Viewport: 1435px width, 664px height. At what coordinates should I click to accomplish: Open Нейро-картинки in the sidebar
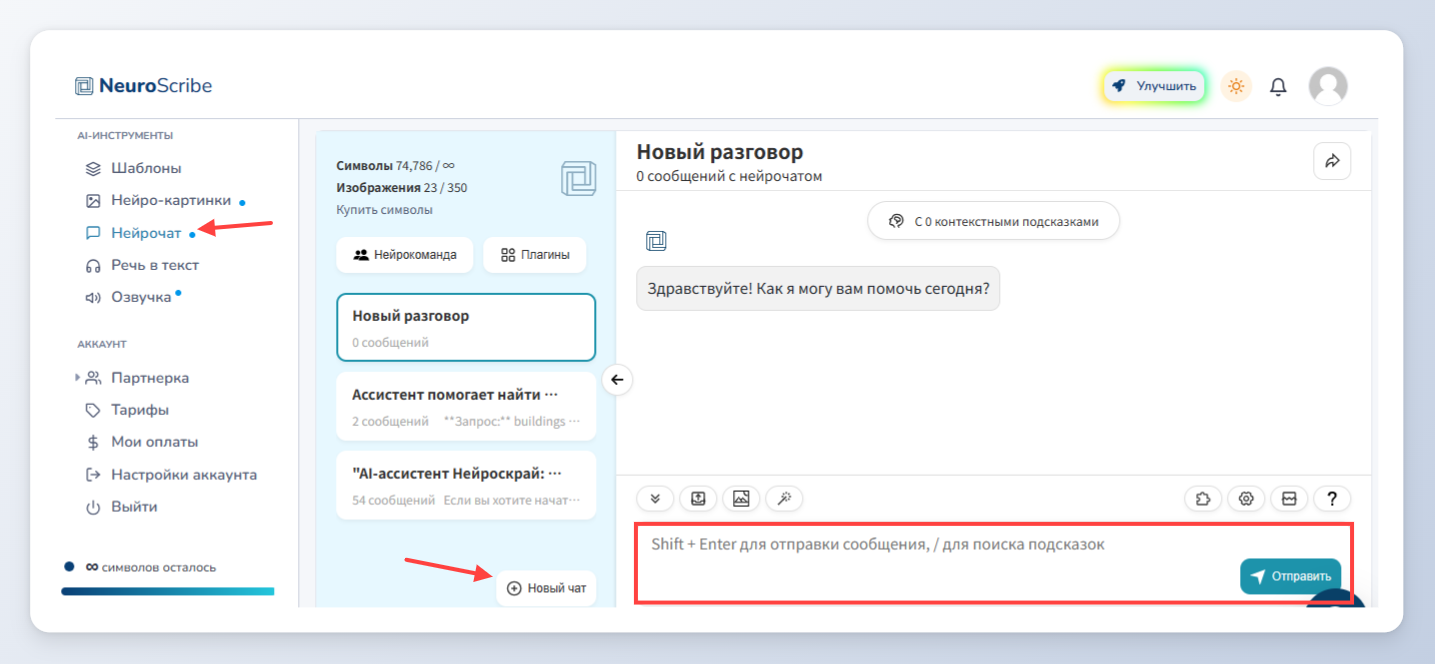(171, 200)
